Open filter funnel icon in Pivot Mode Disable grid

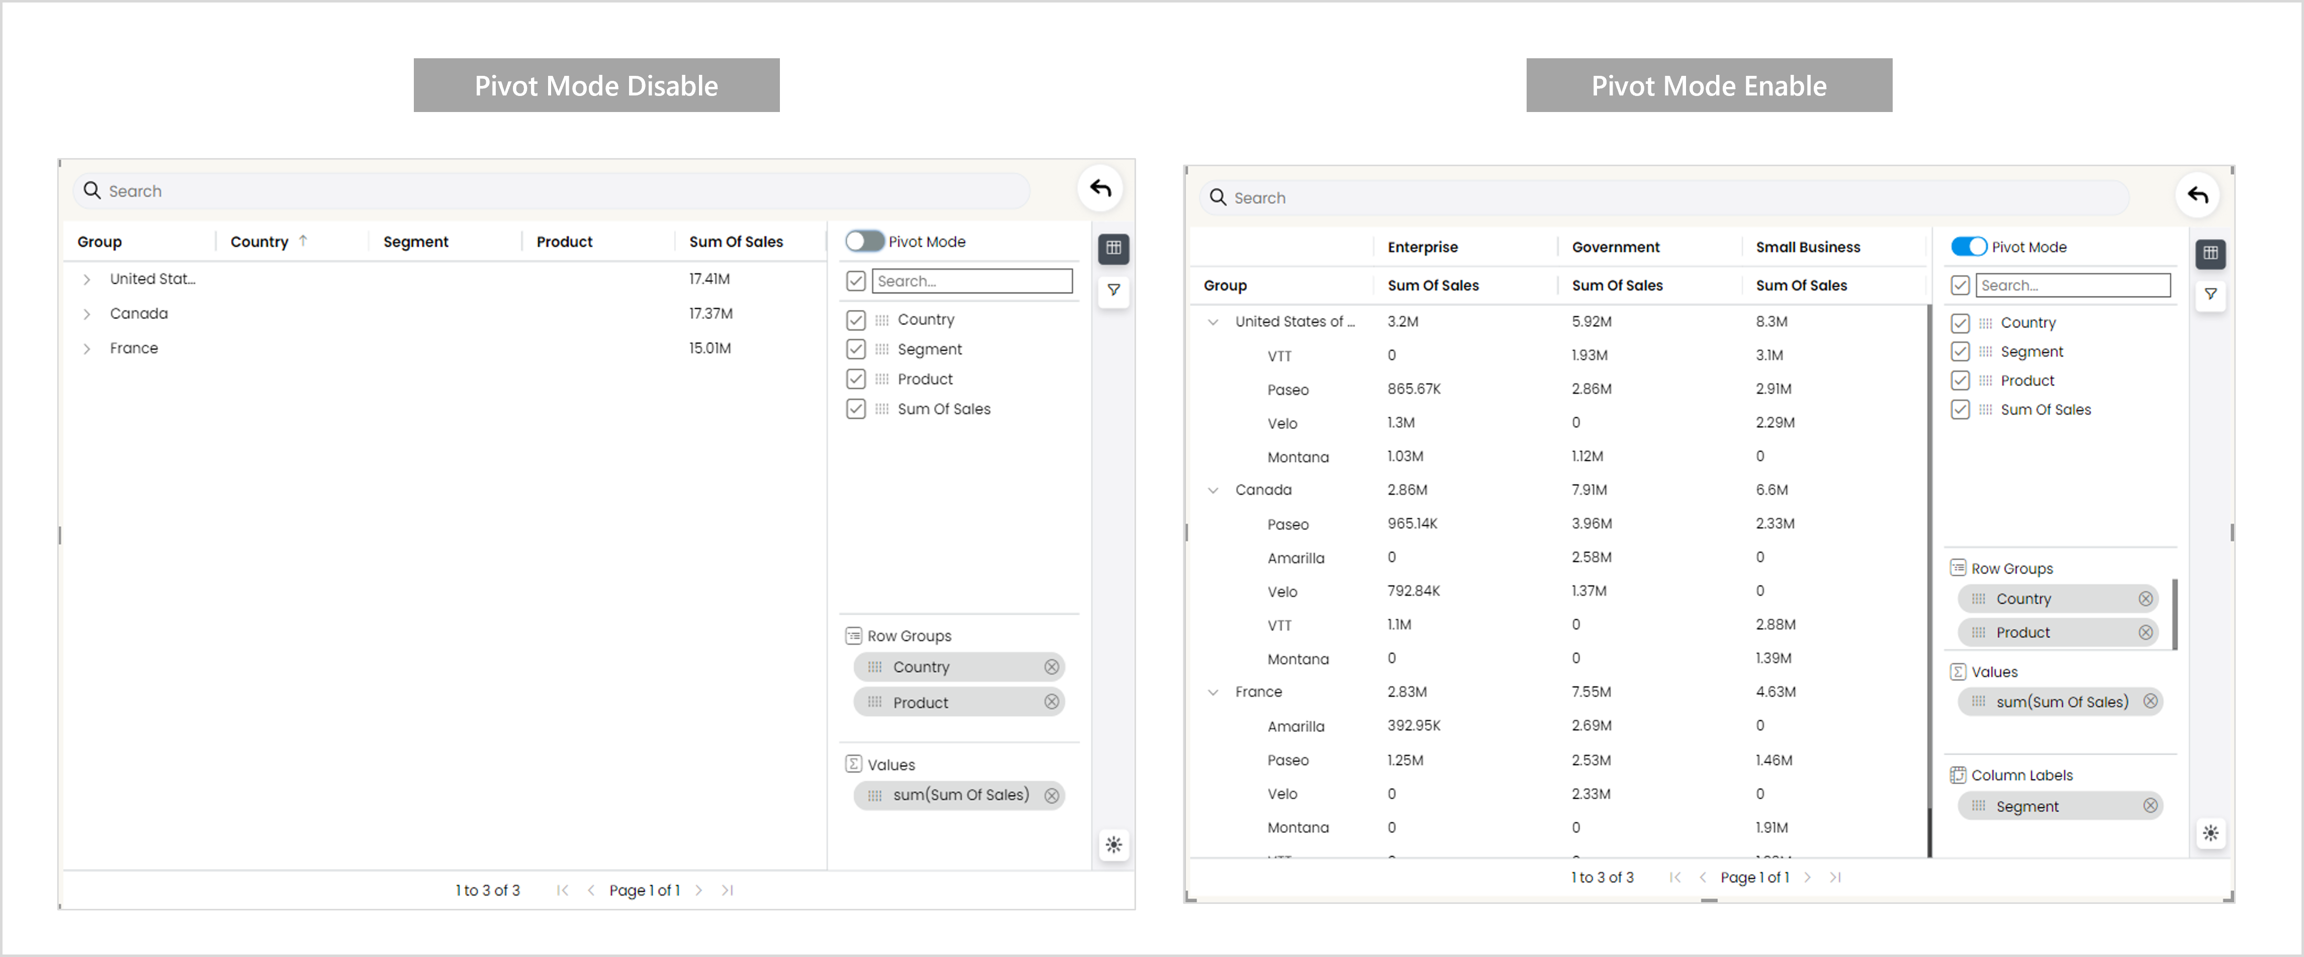point(1113,290)
